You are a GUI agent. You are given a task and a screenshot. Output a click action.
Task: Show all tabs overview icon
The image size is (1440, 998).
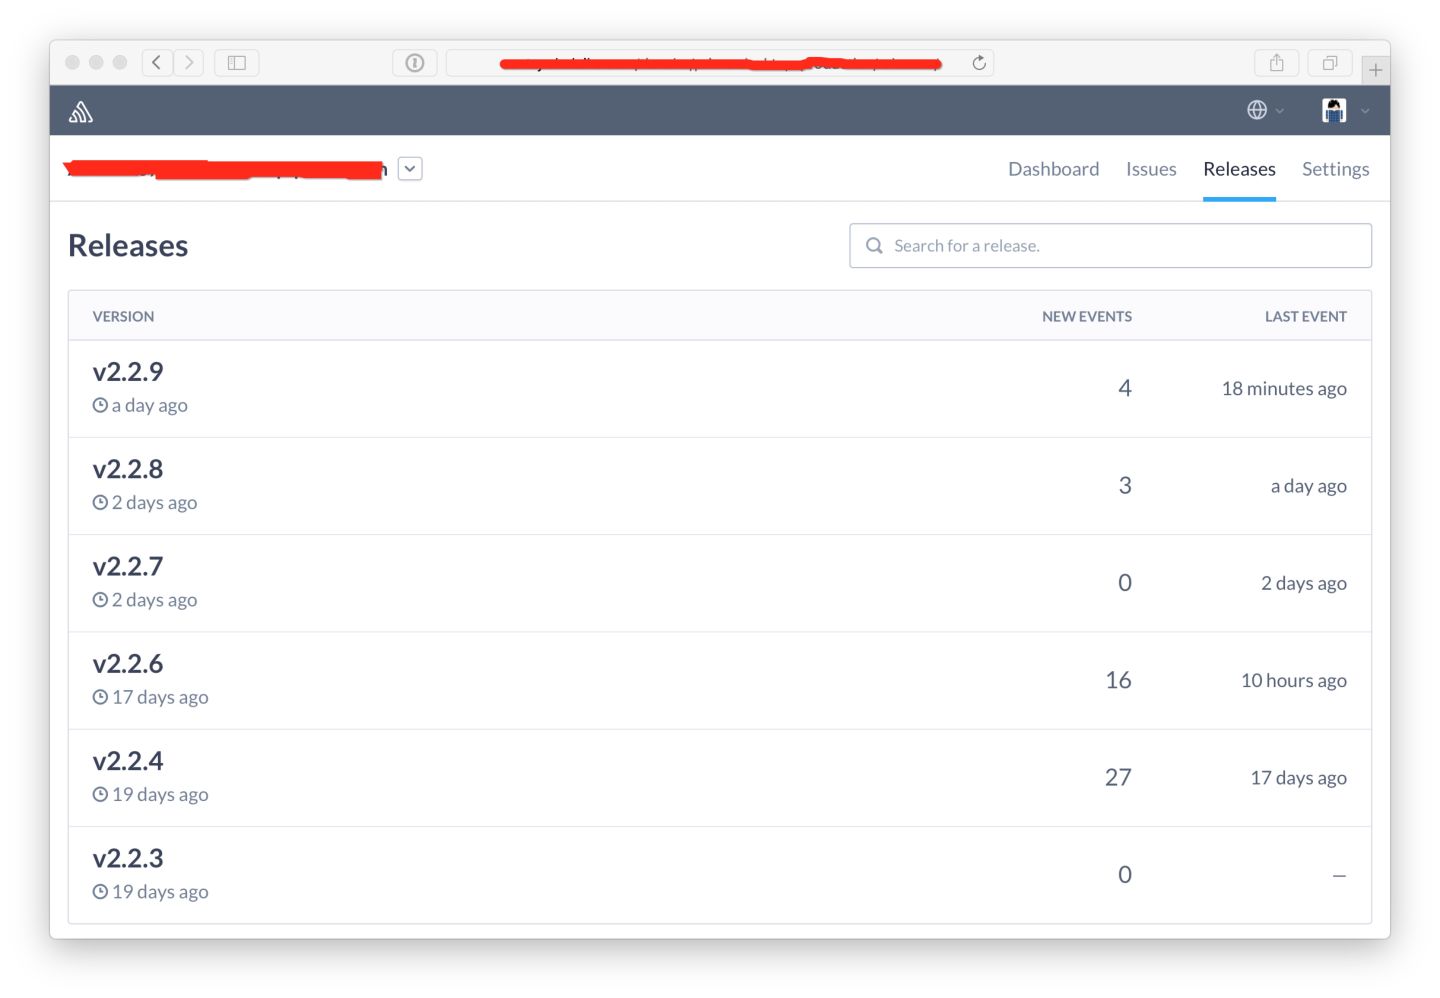point(1330,63)
